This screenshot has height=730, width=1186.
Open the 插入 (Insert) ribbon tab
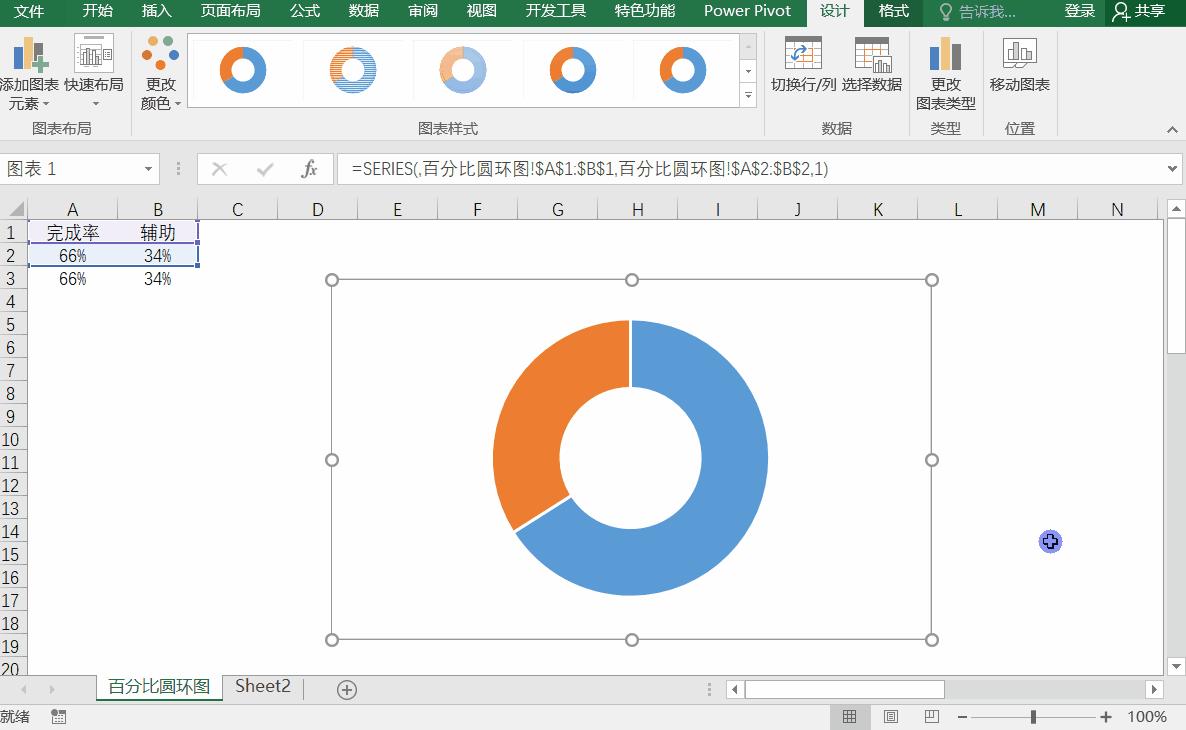point(157,11)
